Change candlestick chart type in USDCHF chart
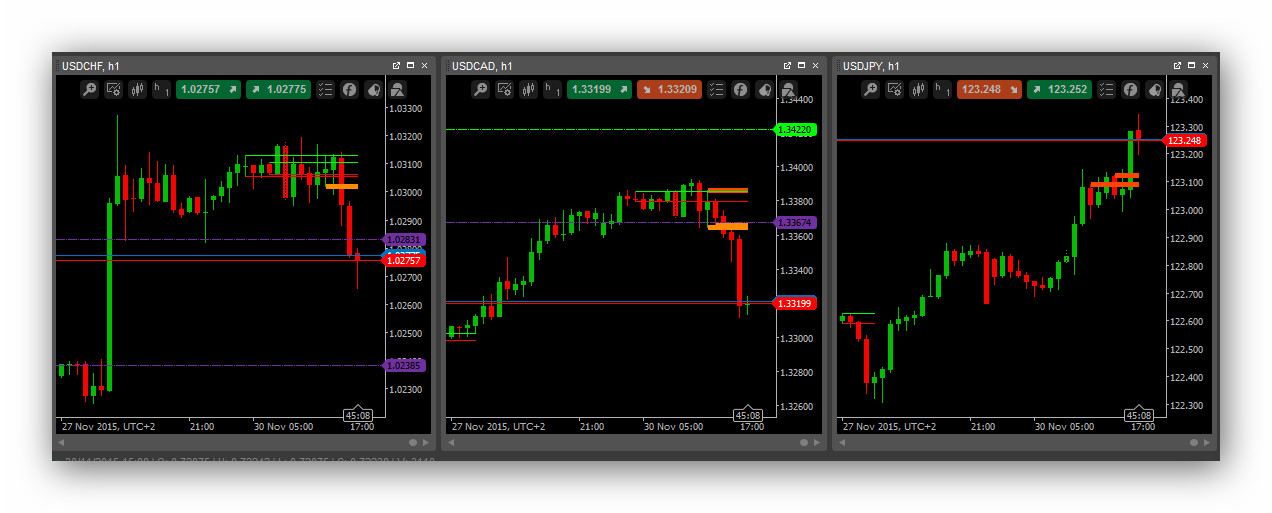This screenshot has width=1272, height=513. click(x=137, y=89)
